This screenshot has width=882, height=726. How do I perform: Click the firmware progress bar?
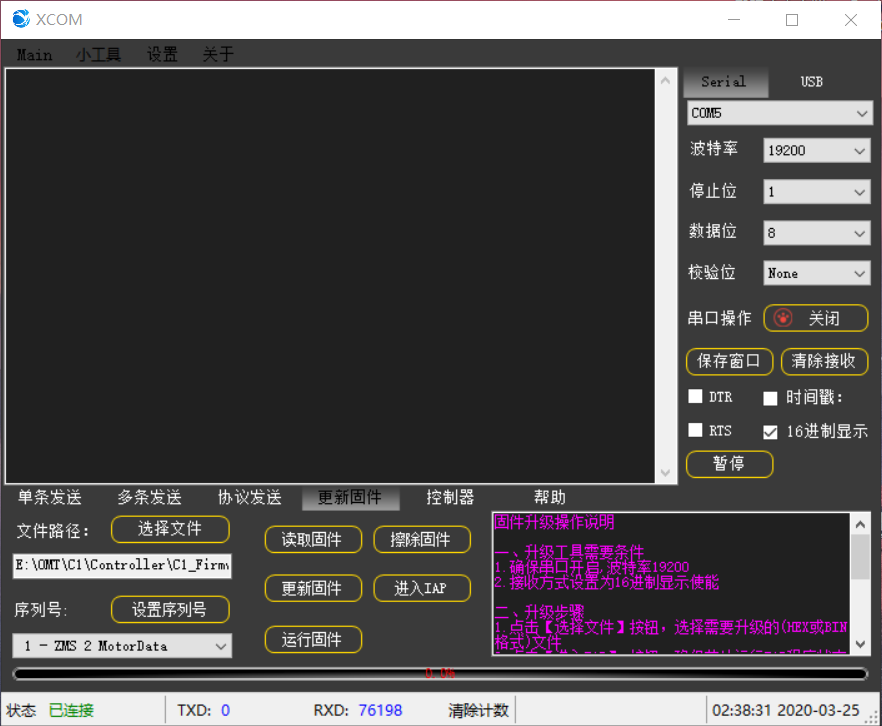tap(440, 673)
